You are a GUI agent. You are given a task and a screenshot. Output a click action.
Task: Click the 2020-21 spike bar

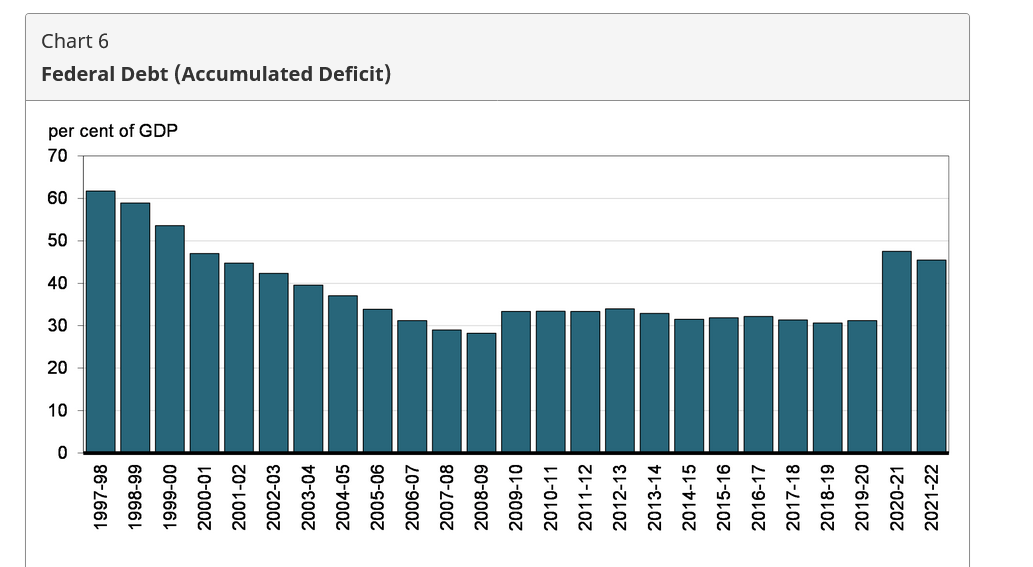click(x=897, y=352)
